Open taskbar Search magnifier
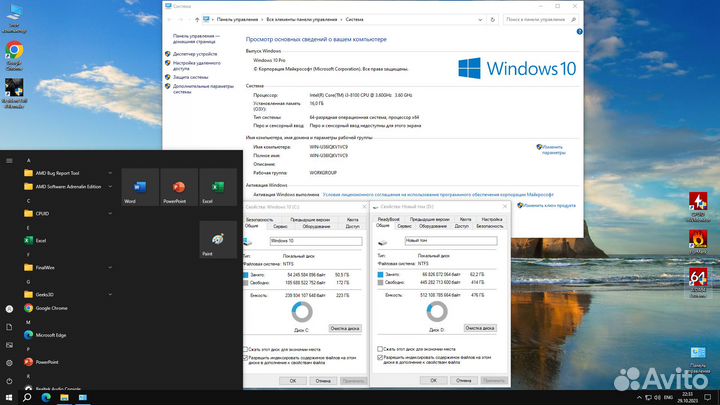The height and width of the screenshot is (405, 720). coord(27,397)
